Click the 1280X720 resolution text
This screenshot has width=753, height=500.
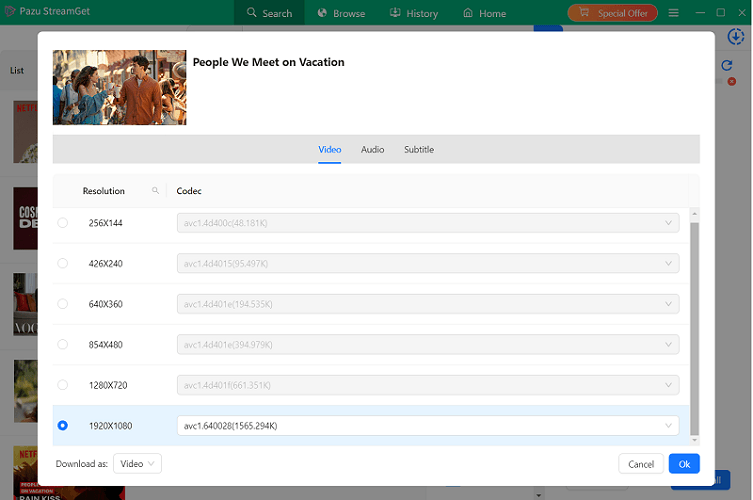click(x=108, y=385)
